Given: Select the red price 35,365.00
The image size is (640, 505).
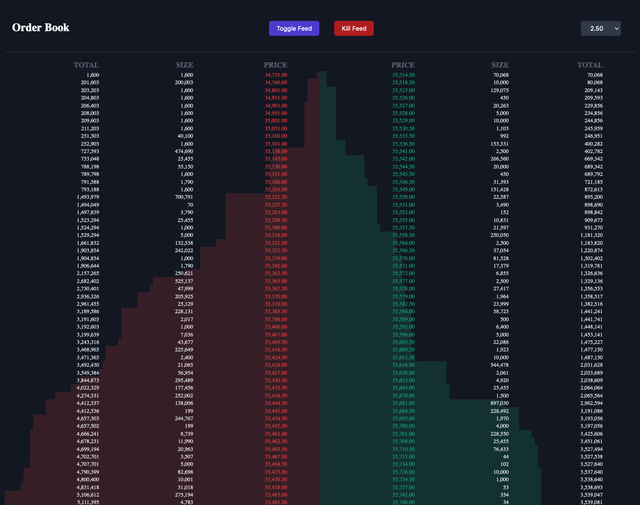Looking at the screenshot, I should [x=276, y=281].
